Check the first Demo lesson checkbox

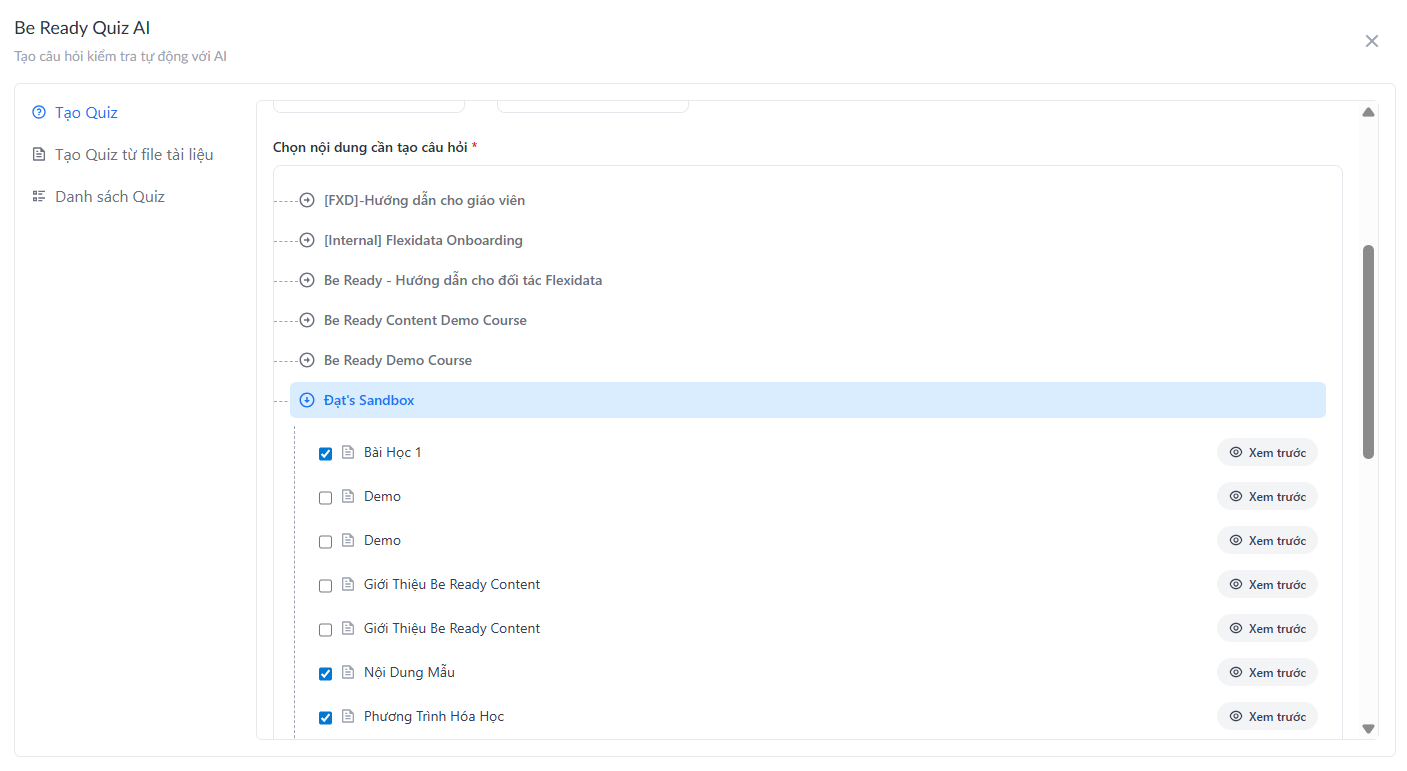point(325,498)
